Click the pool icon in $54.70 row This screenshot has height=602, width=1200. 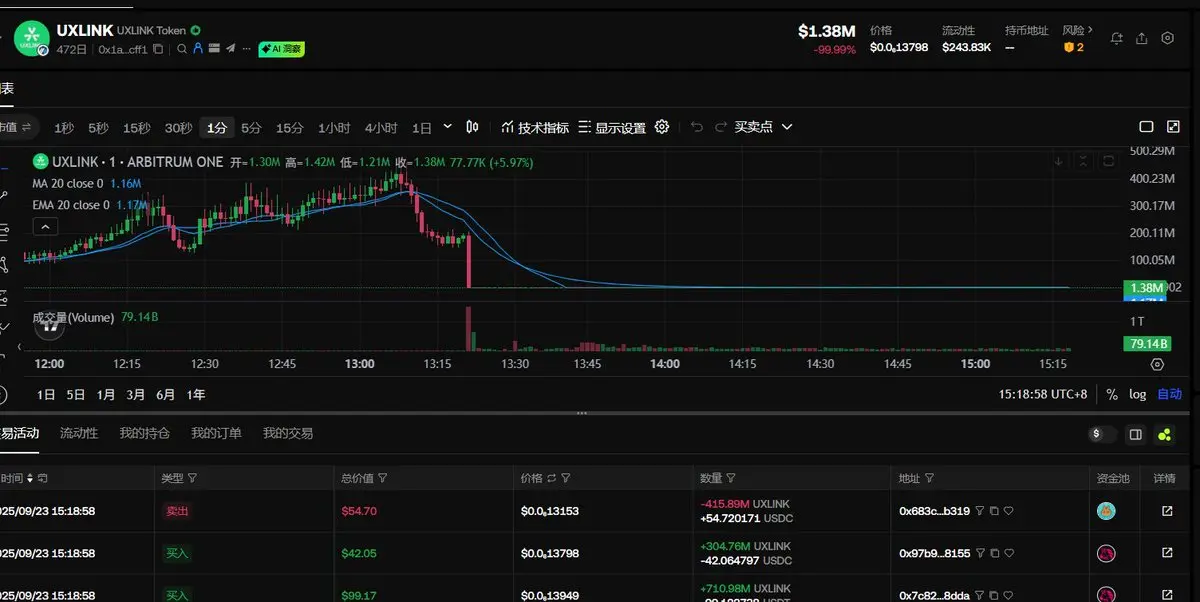(x=1106, y=511)
